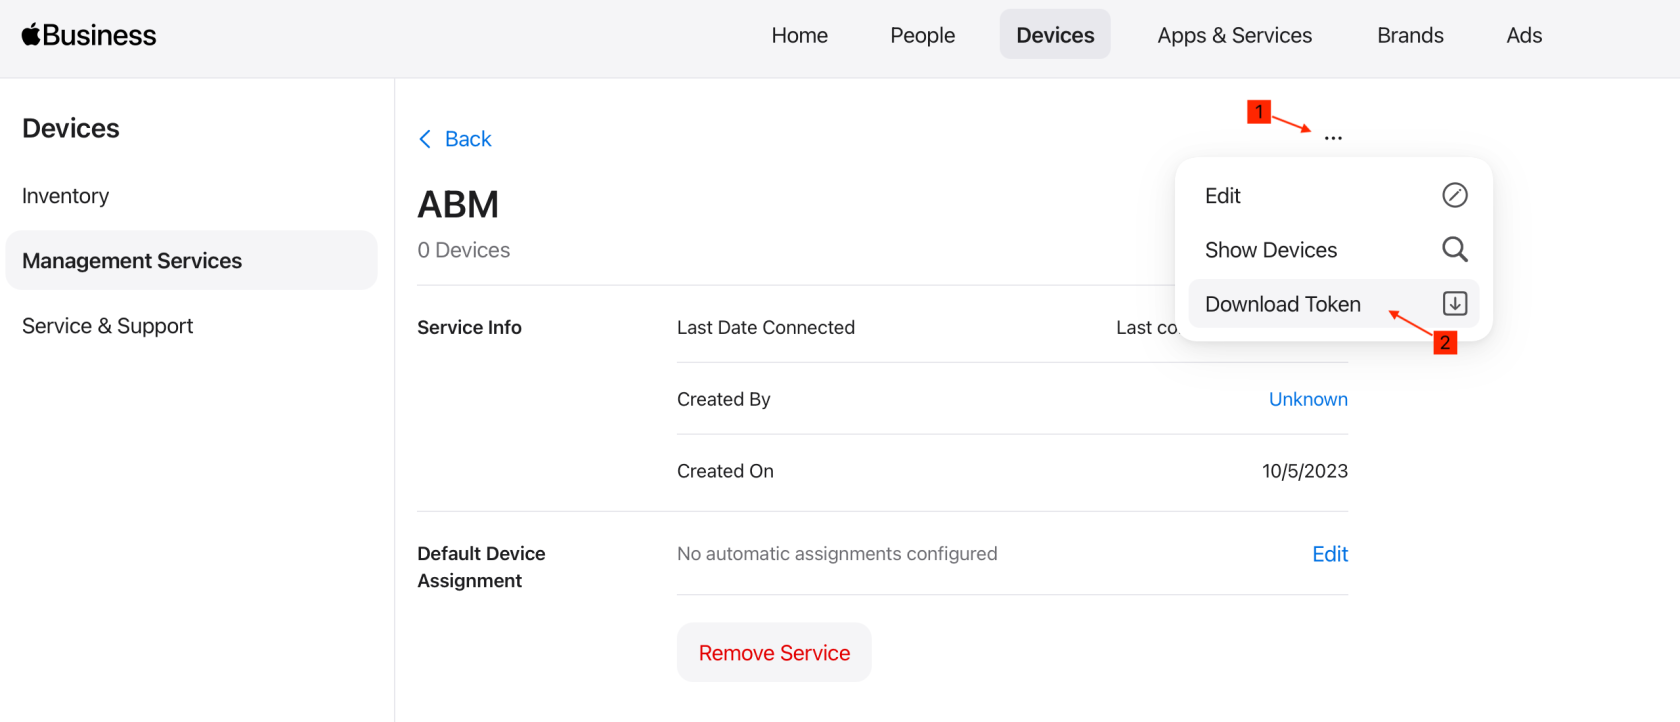This screenshot has width=1680, height=722.
Task: Click the Unknown creator link
Action: [1308, 399]
